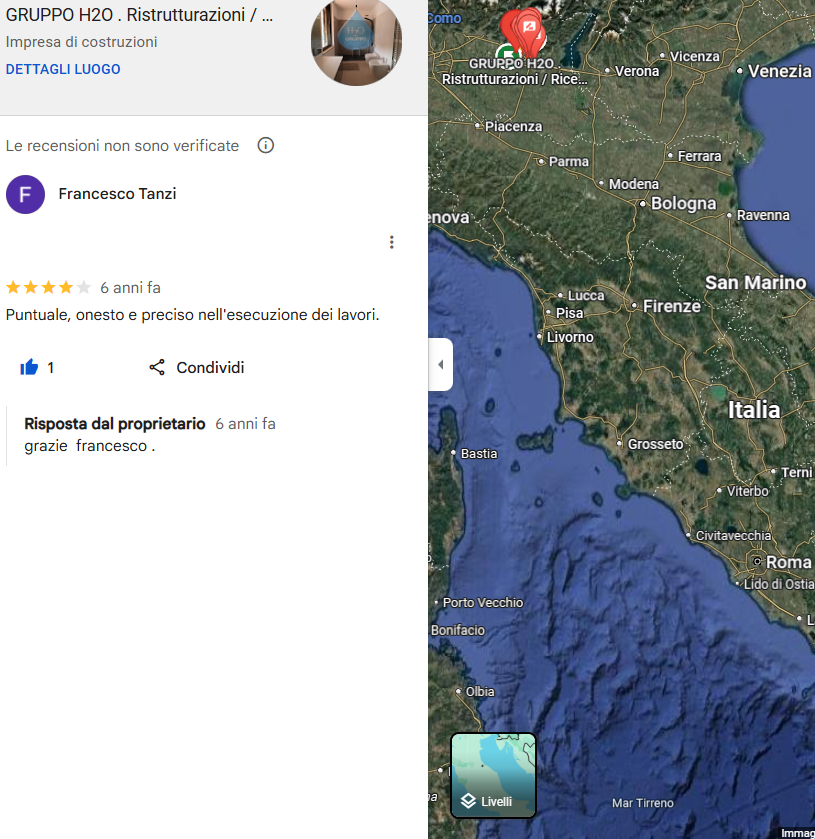
Task: Click the GRUPPO H2O business title heading
Action: (139, 15)
